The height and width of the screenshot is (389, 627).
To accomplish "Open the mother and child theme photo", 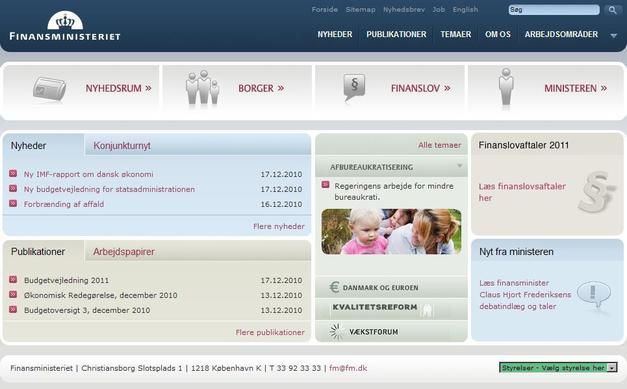I will click(391, 231).
